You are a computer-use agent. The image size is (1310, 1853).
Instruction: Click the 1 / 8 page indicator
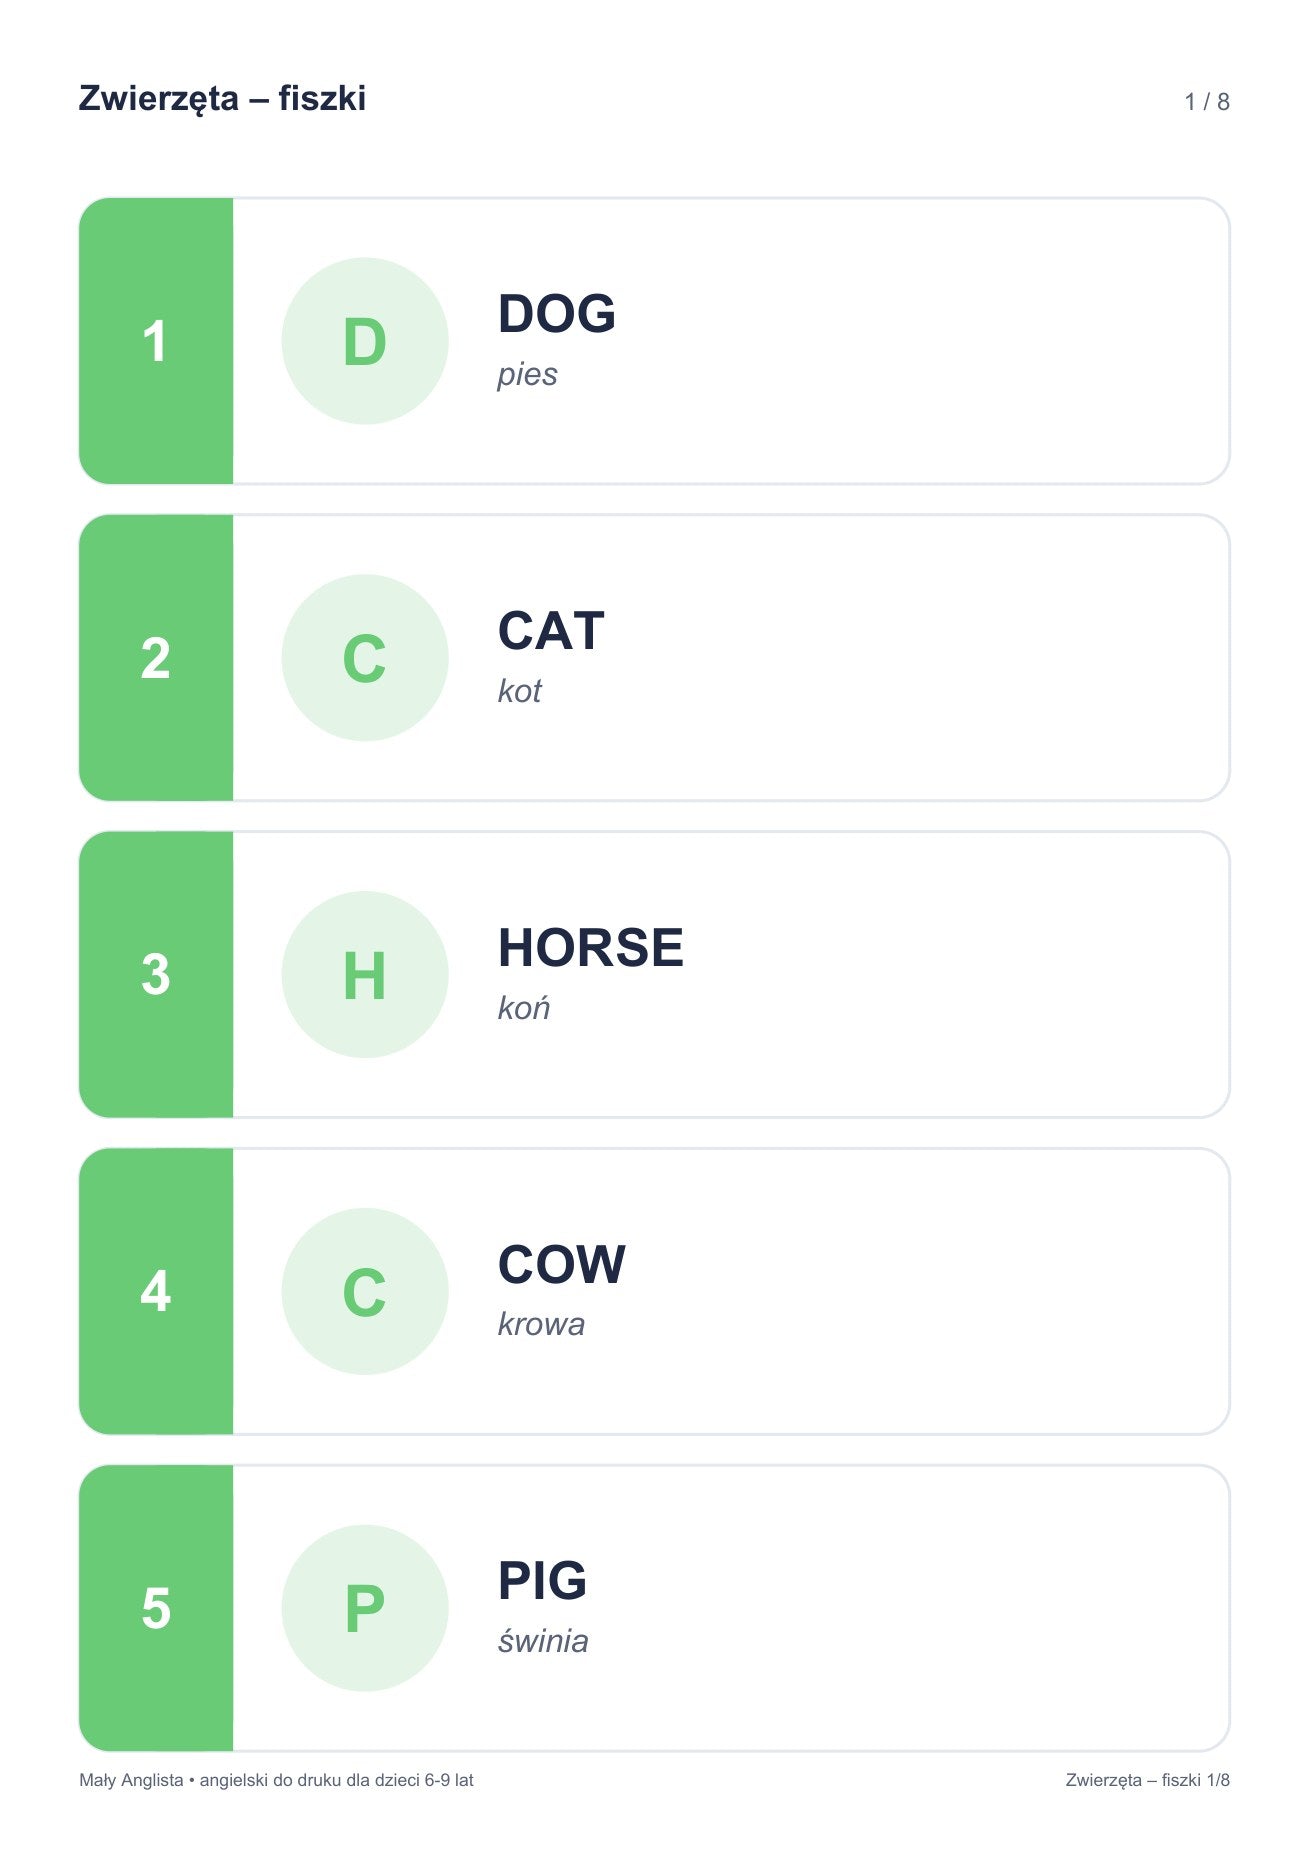(x=1207, y=101)
